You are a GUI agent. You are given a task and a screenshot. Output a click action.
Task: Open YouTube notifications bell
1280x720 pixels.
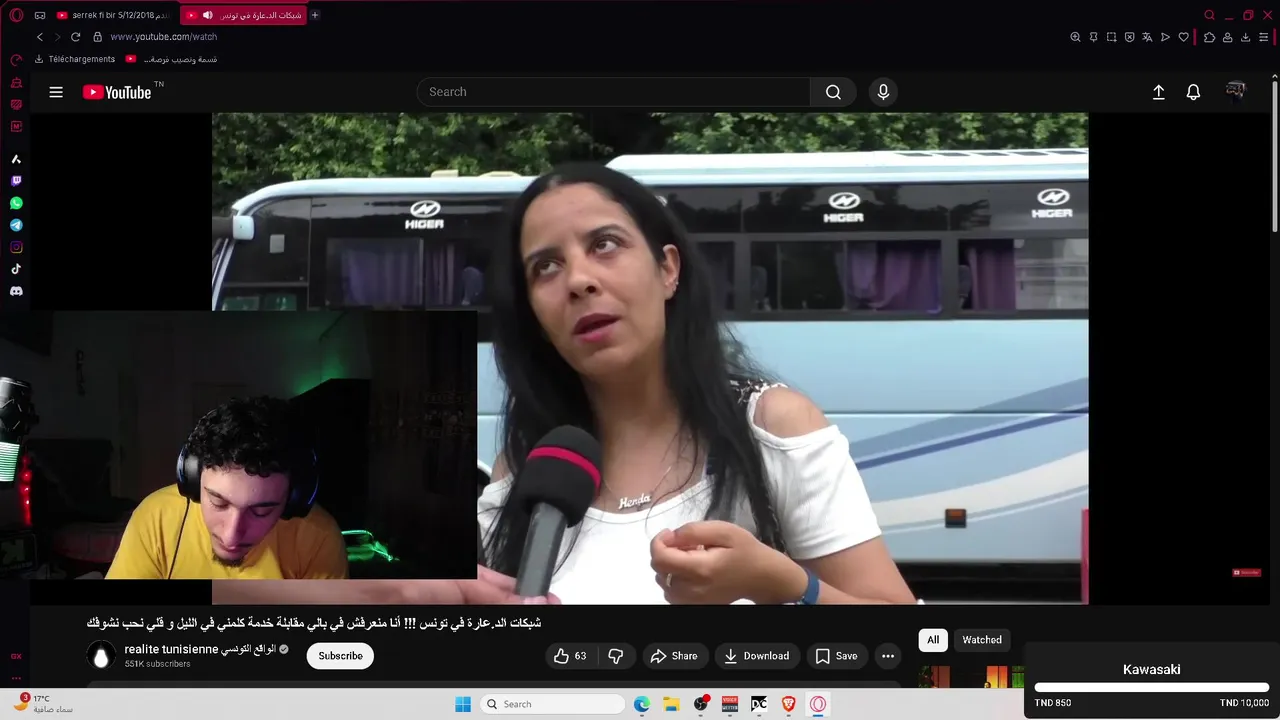1193,92
